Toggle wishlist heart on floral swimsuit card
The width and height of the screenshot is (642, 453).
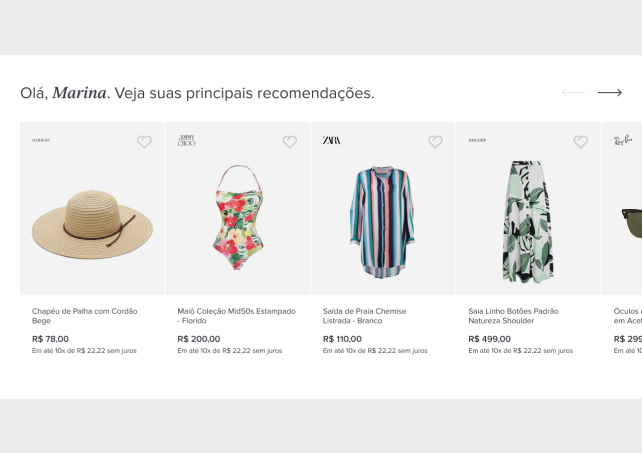pyautogui.click(x=290, y=142)
